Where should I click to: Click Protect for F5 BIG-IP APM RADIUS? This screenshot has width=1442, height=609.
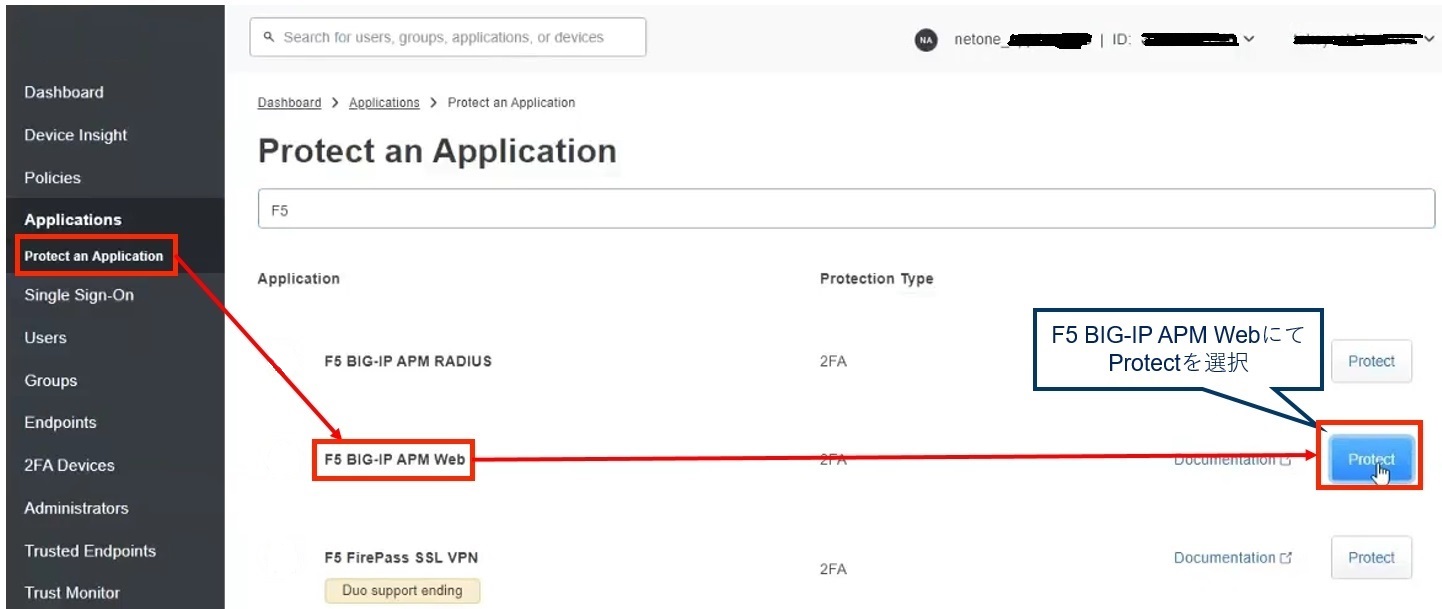point(1371,362)
